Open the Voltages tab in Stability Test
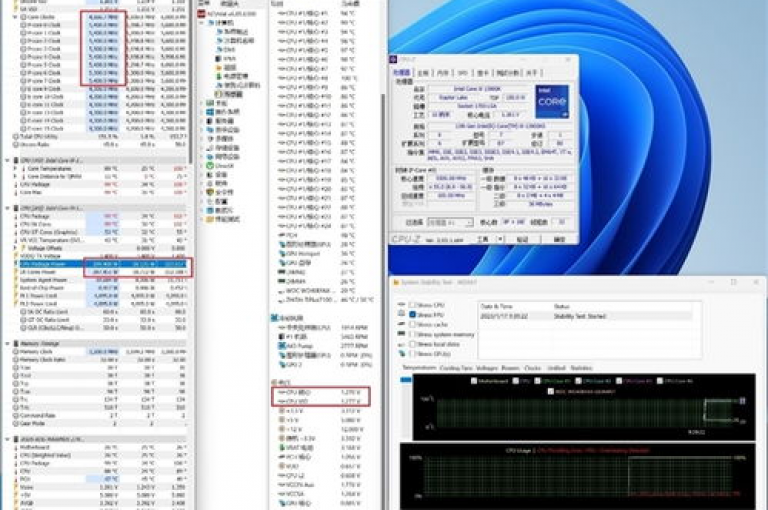 coord(486,368)
